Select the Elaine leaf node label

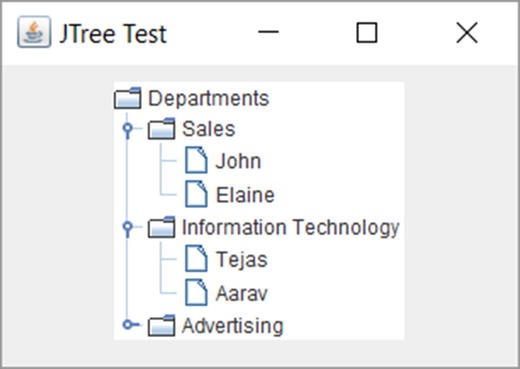[x=245, y=195]
